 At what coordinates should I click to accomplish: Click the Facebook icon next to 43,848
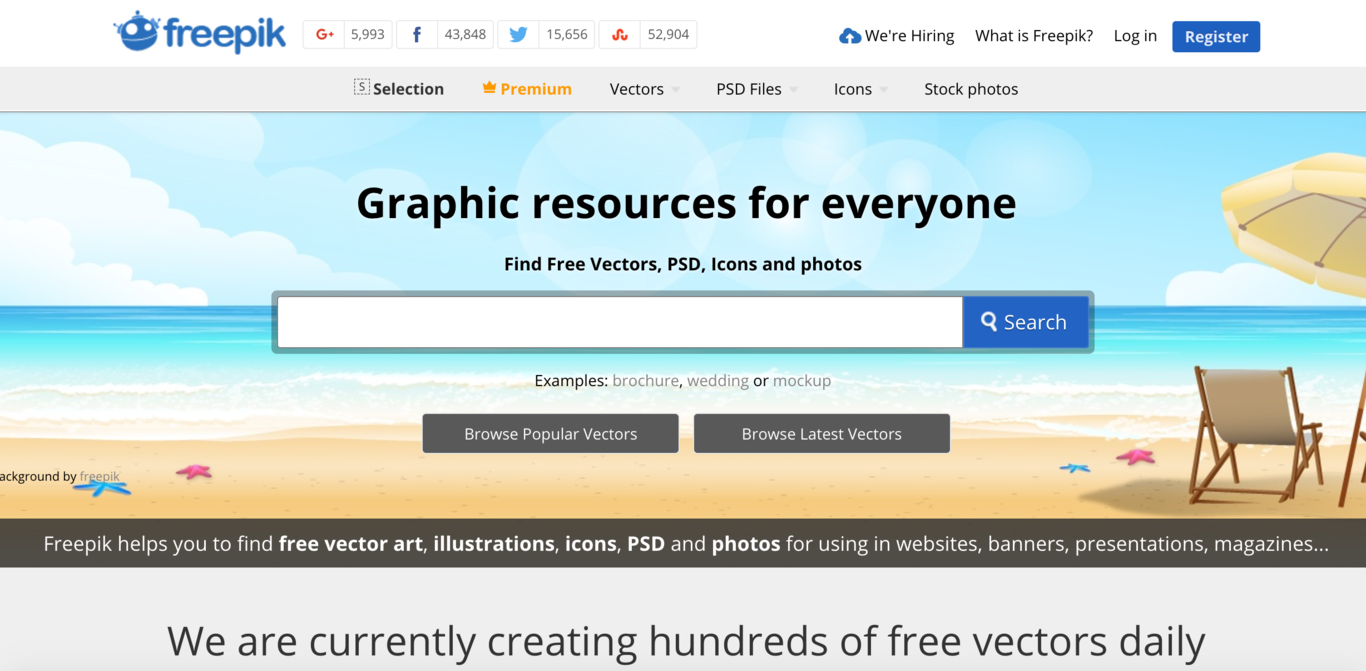pos(416,33)
